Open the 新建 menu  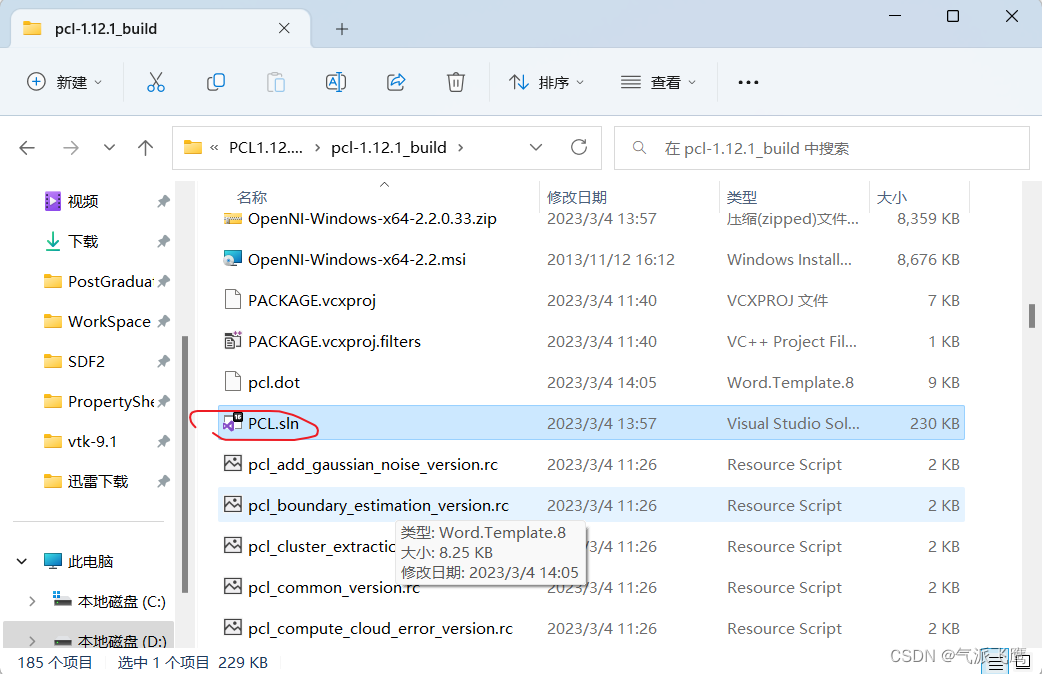pyautogui.click(x=65, y=82)
